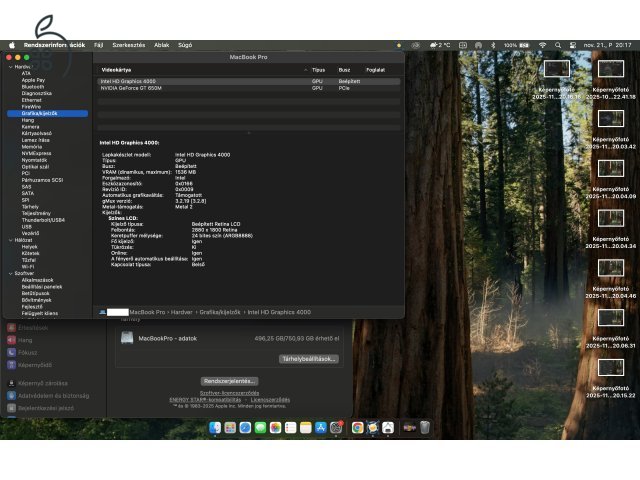This screenshot has height=480, width=640.
Task: Open Control Center in the menu bar
Action: tap(573, 45)
